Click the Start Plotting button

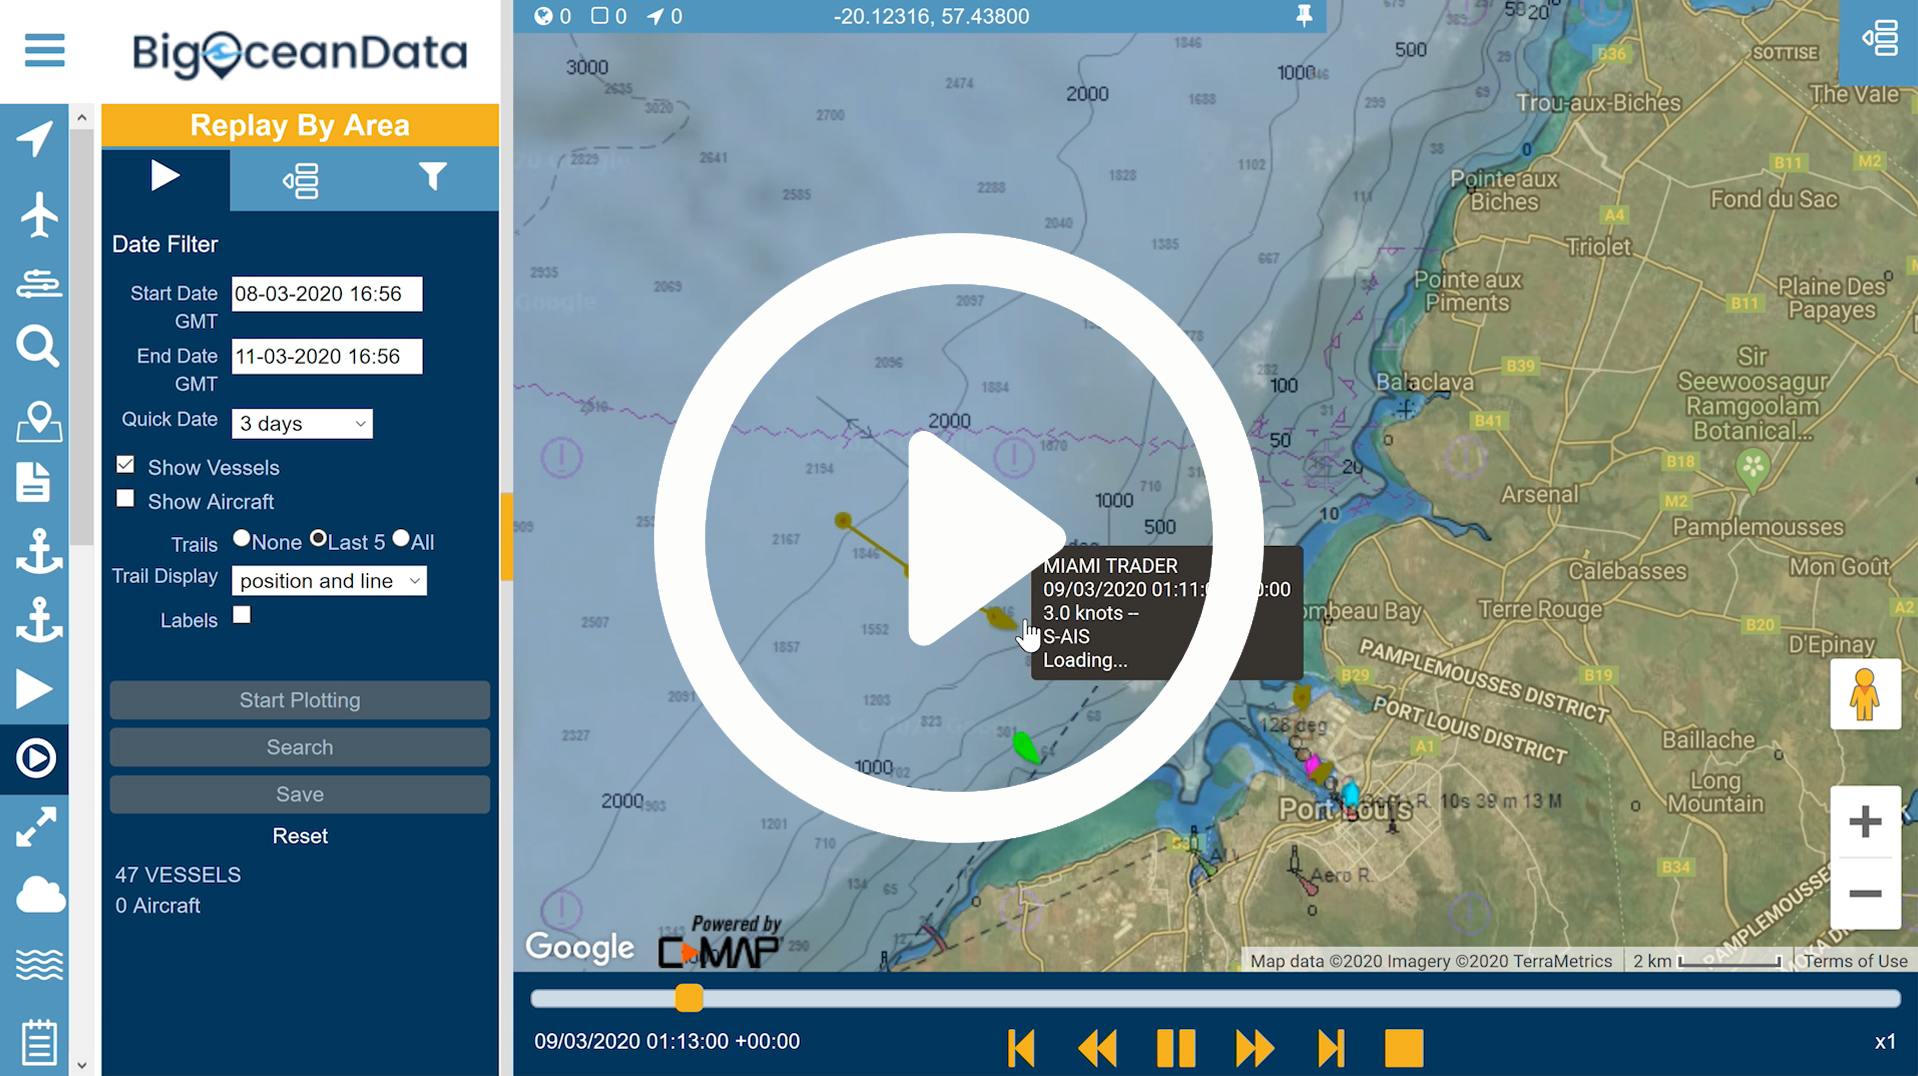click(300, 700)
